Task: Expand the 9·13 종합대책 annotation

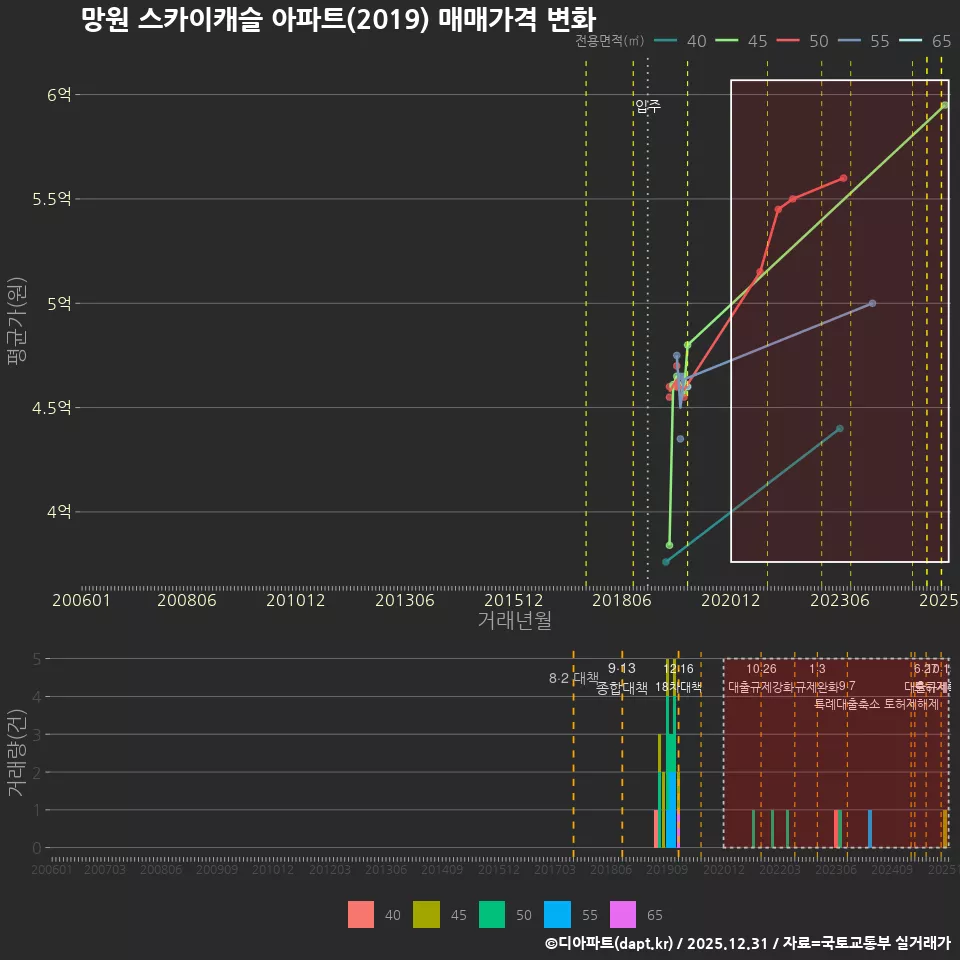Action: click(621, 679)
